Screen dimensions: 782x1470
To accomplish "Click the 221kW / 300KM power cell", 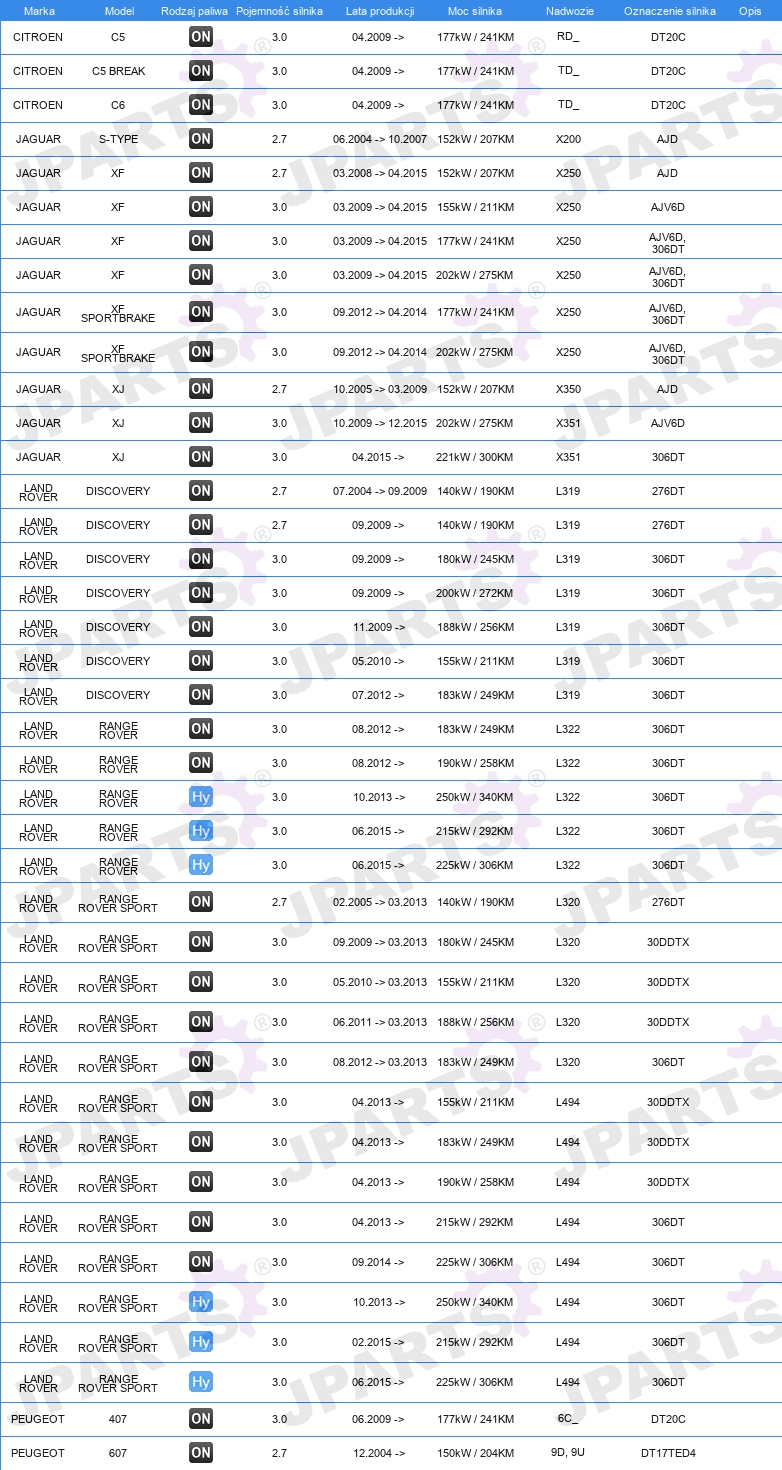I will pyautogui.click(x=475, y=457).
